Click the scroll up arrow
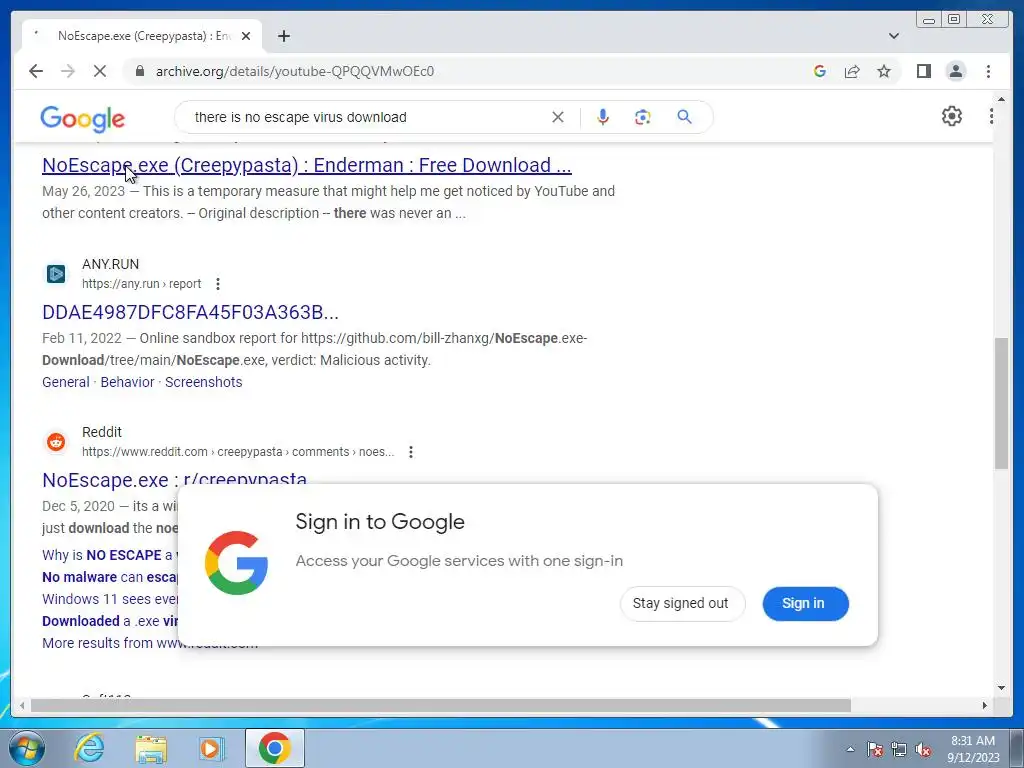 1001,99
